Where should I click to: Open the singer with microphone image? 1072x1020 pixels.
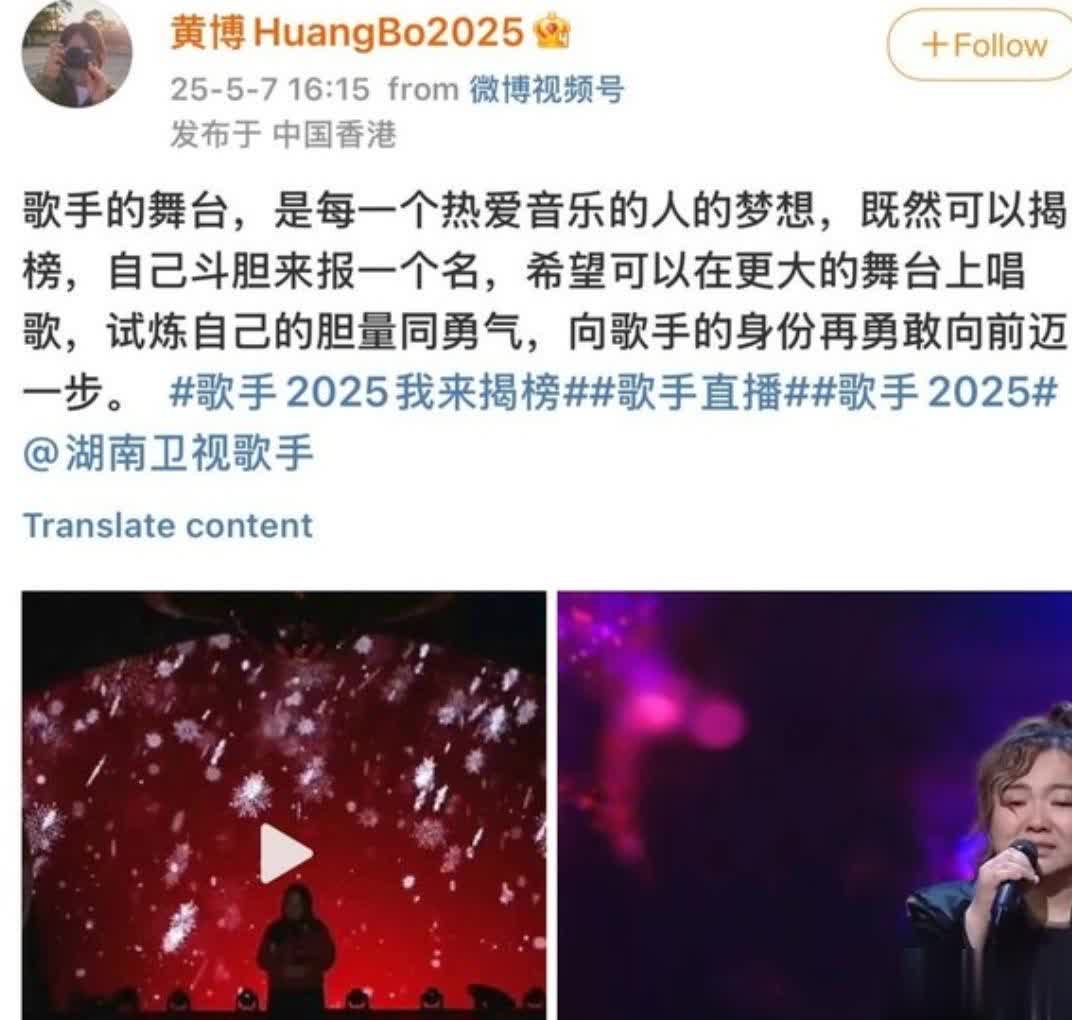click(x=815, y=805)
